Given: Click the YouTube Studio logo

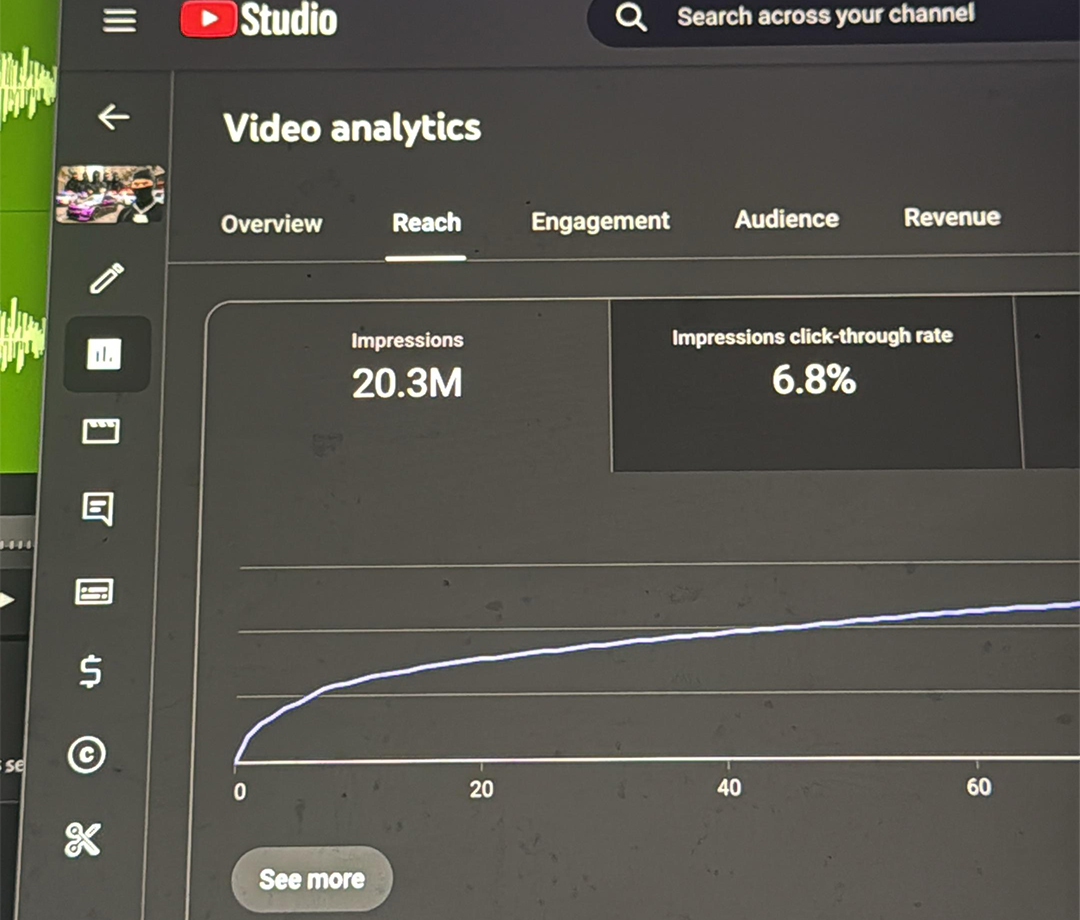Looking at the screenshot, I should [x=259, y=20].
